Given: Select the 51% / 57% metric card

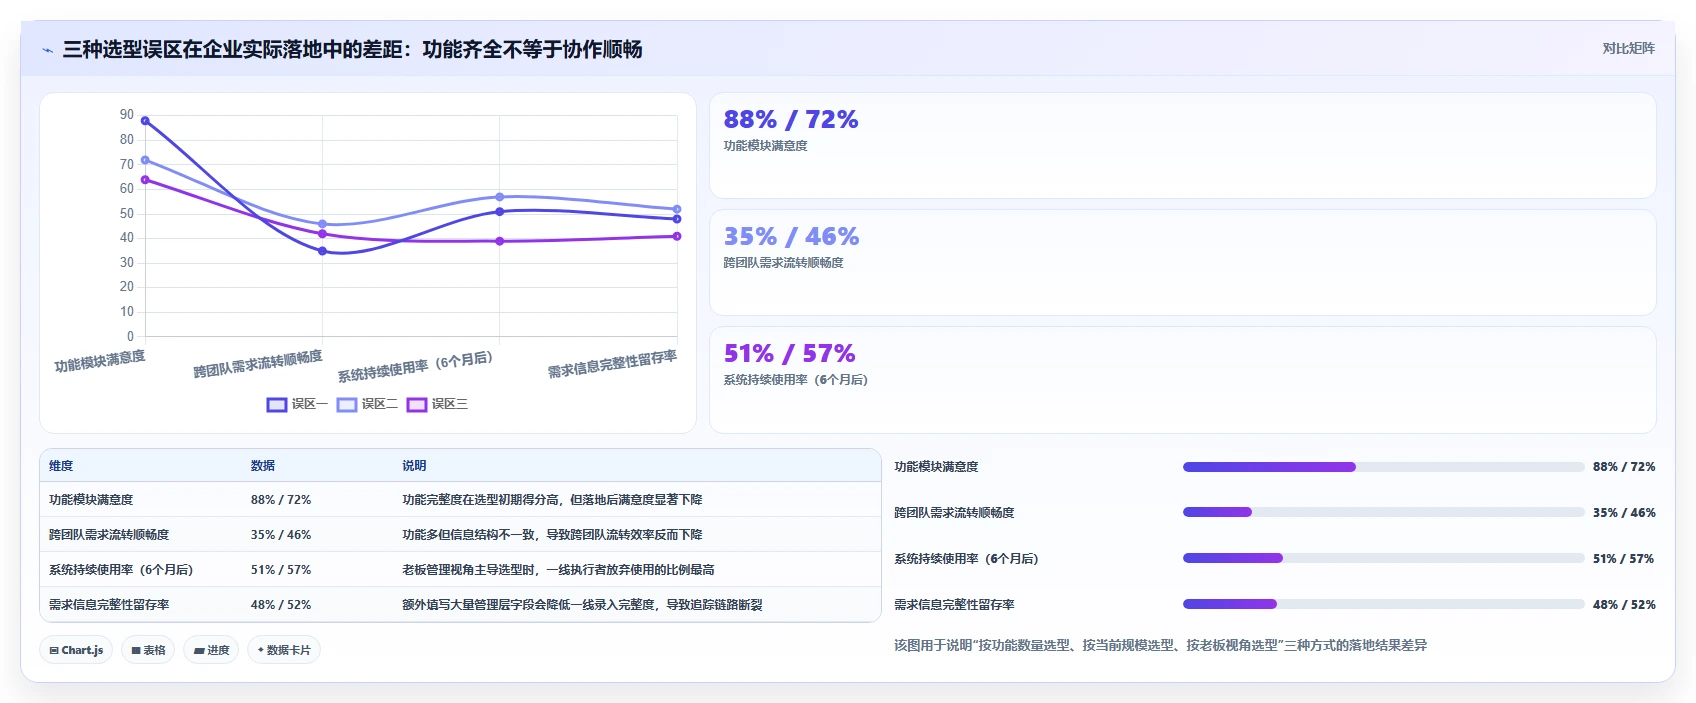Looking at the screenshot, I should coord(1182,380).
